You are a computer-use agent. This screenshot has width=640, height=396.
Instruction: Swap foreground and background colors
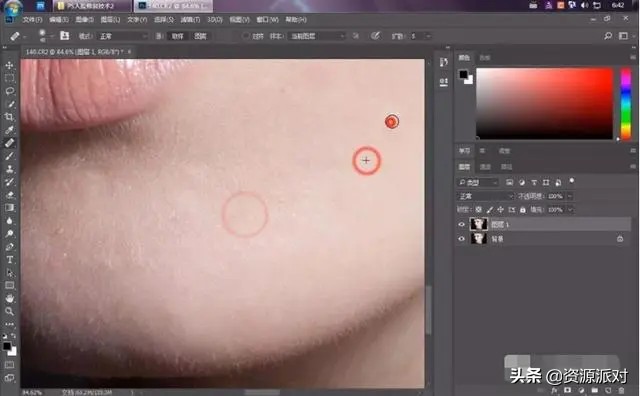[x=13, y=336]
